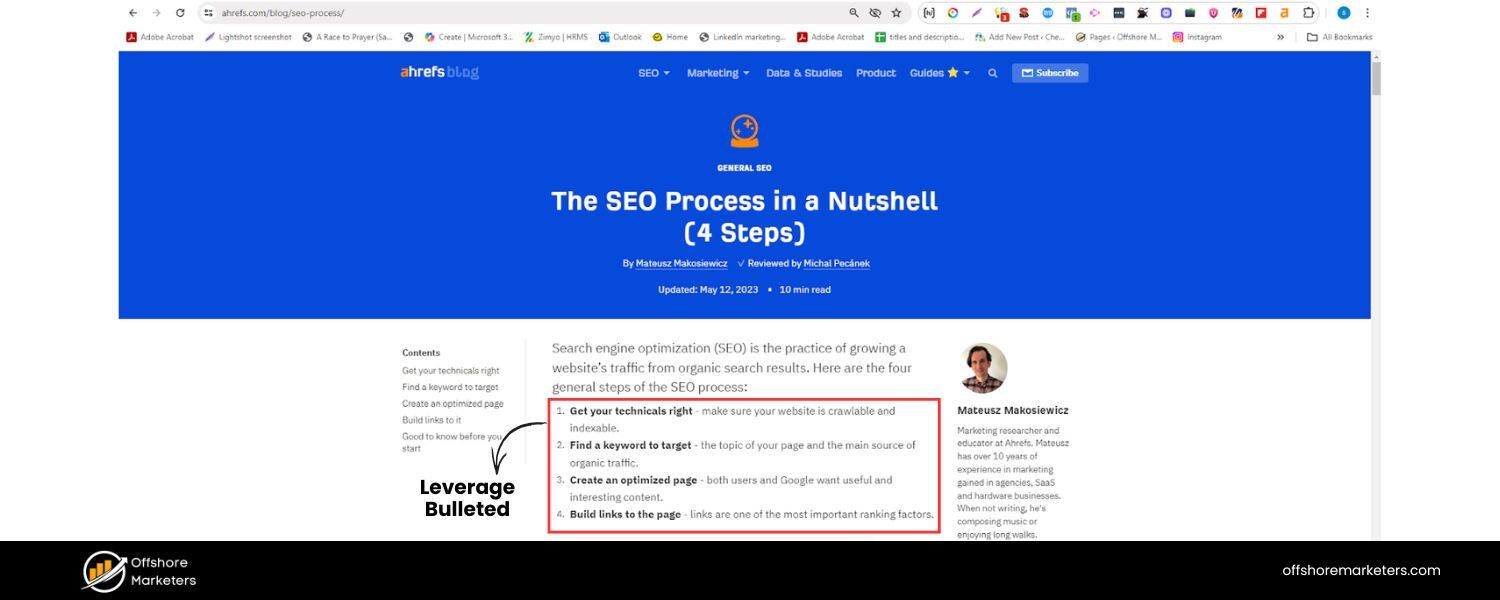Show hidden bookmarks with the overflow chevron
Viewport: 1500px width, 600px height.
pos(1280,37)
